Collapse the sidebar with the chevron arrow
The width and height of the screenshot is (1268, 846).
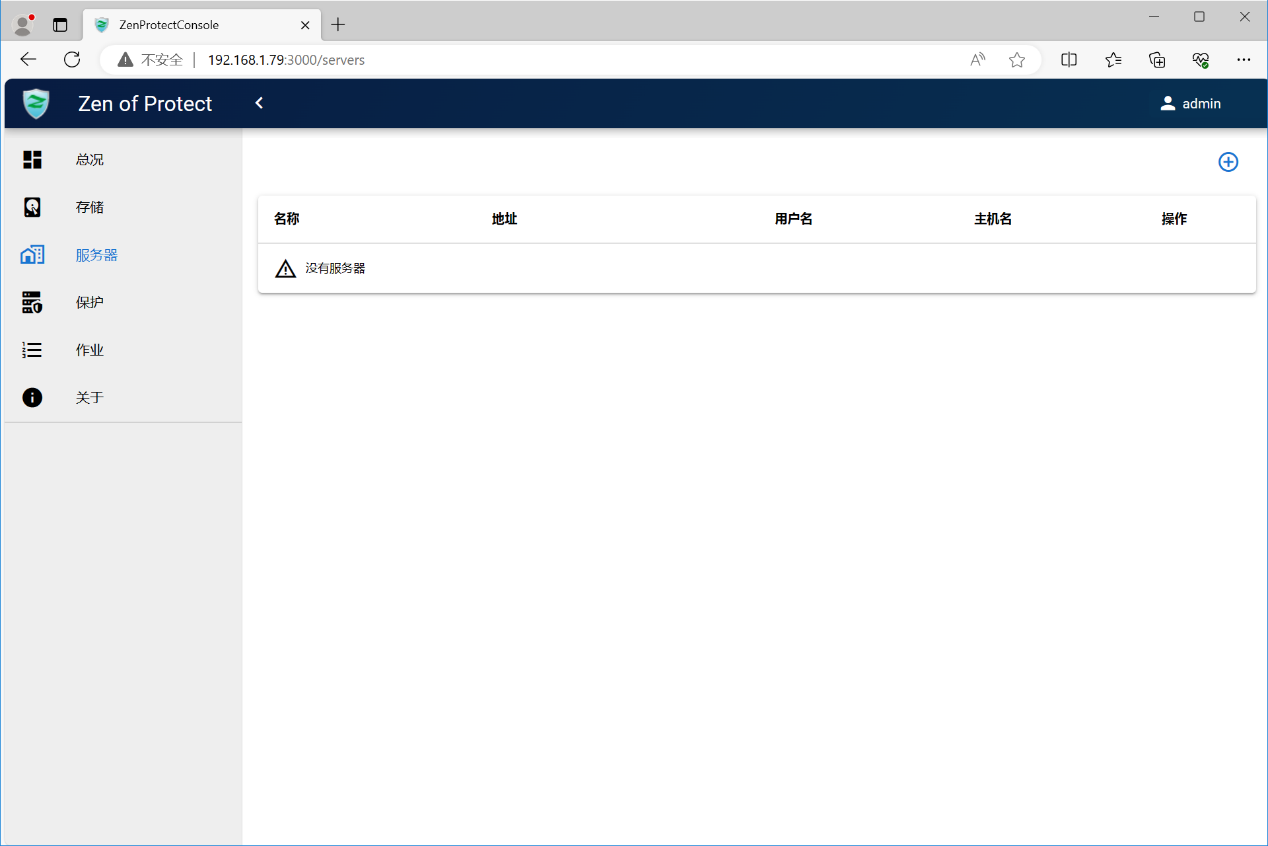click(259, 103)
